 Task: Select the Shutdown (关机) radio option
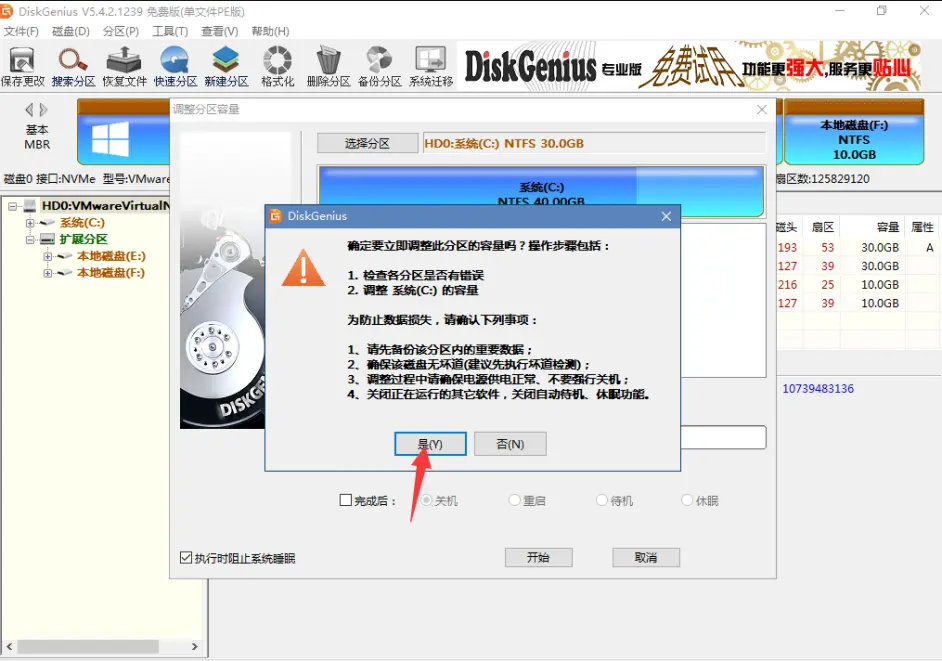(x=426, y=500)
